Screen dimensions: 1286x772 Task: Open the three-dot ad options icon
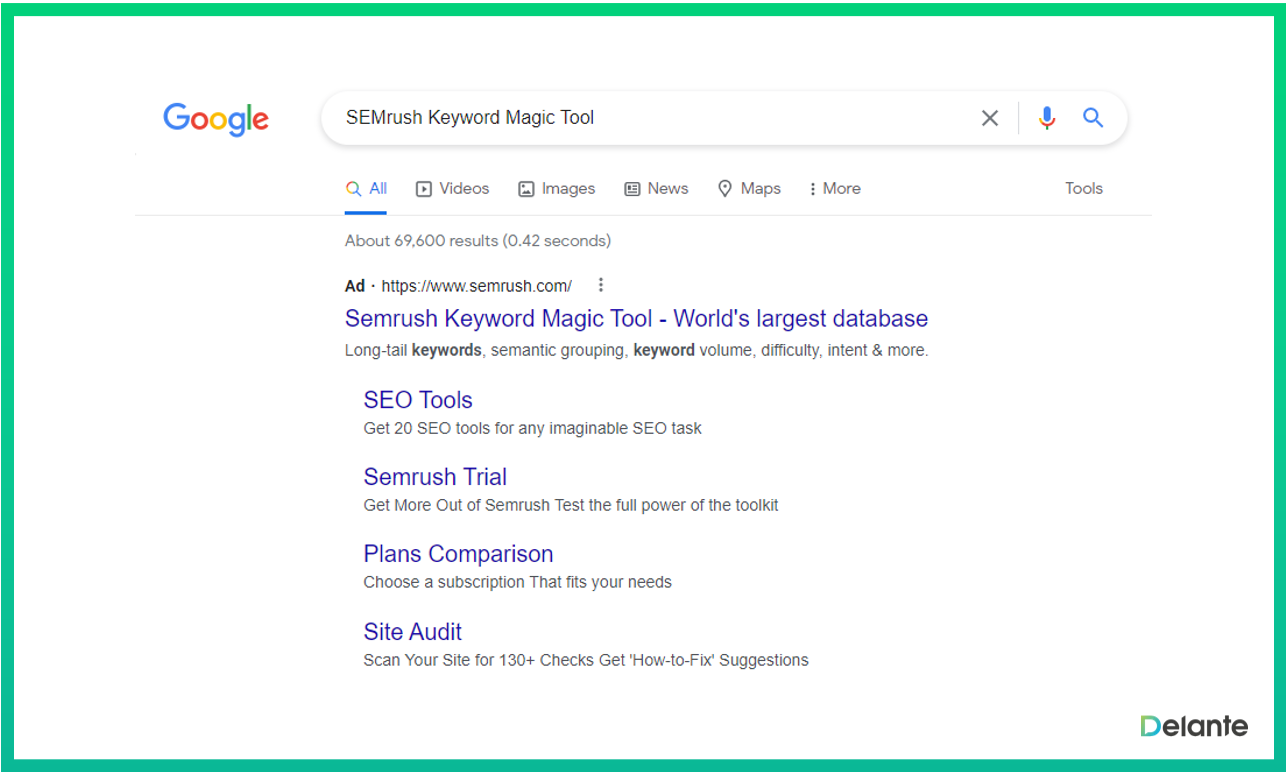[x=600, y=285]
